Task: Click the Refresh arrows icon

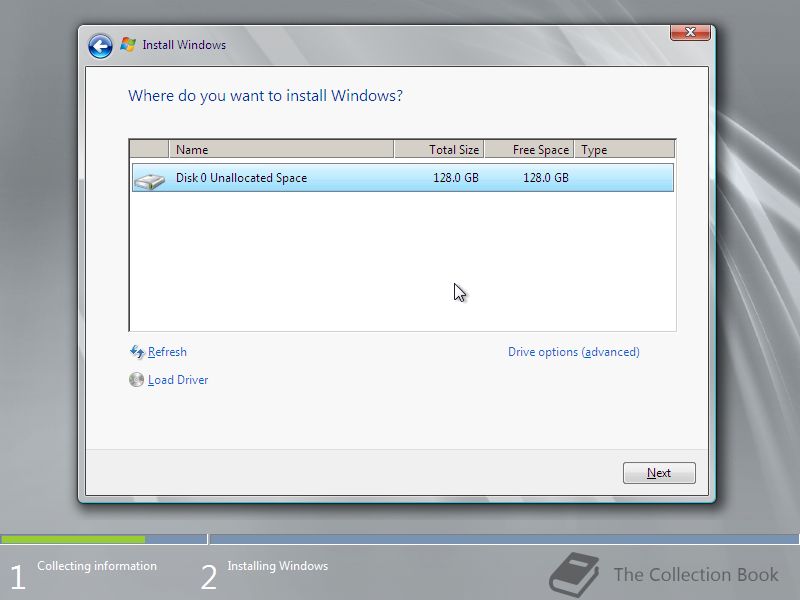Action: tap(136, 352)
